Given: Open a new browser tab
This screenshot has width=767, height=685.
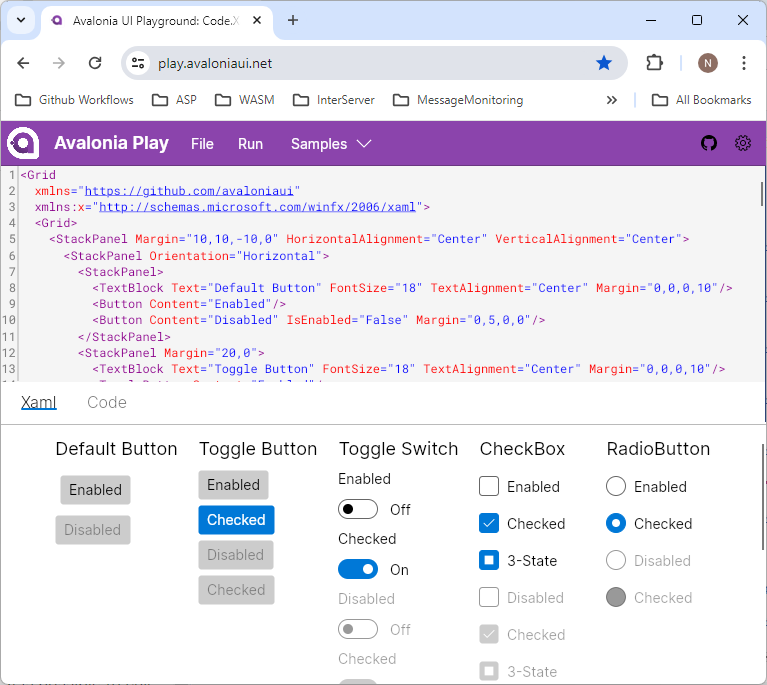Looking at the screenshot, I should (293, 20).
